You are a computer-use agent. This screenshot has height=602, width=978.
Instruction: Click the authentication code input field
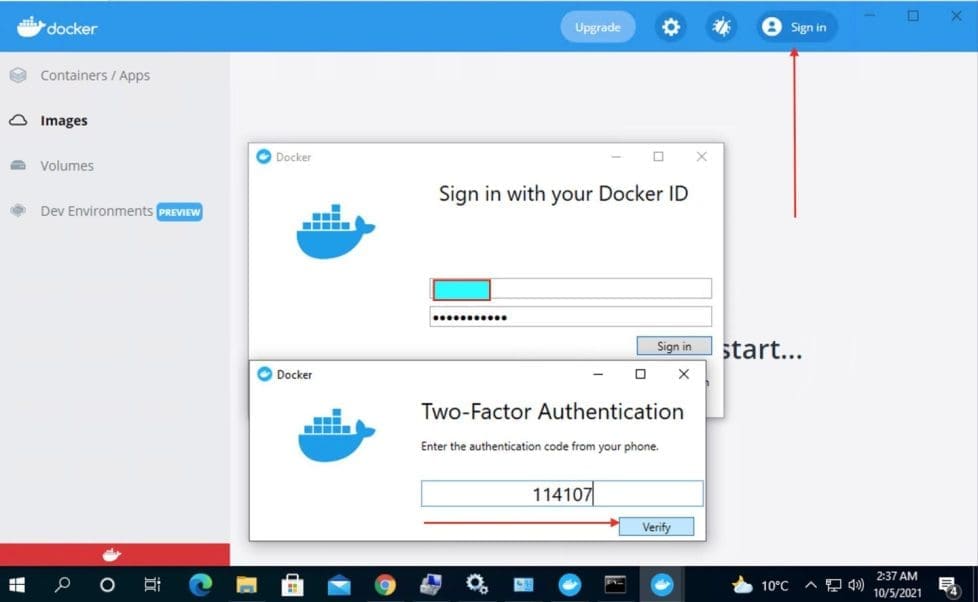point(561,494)
